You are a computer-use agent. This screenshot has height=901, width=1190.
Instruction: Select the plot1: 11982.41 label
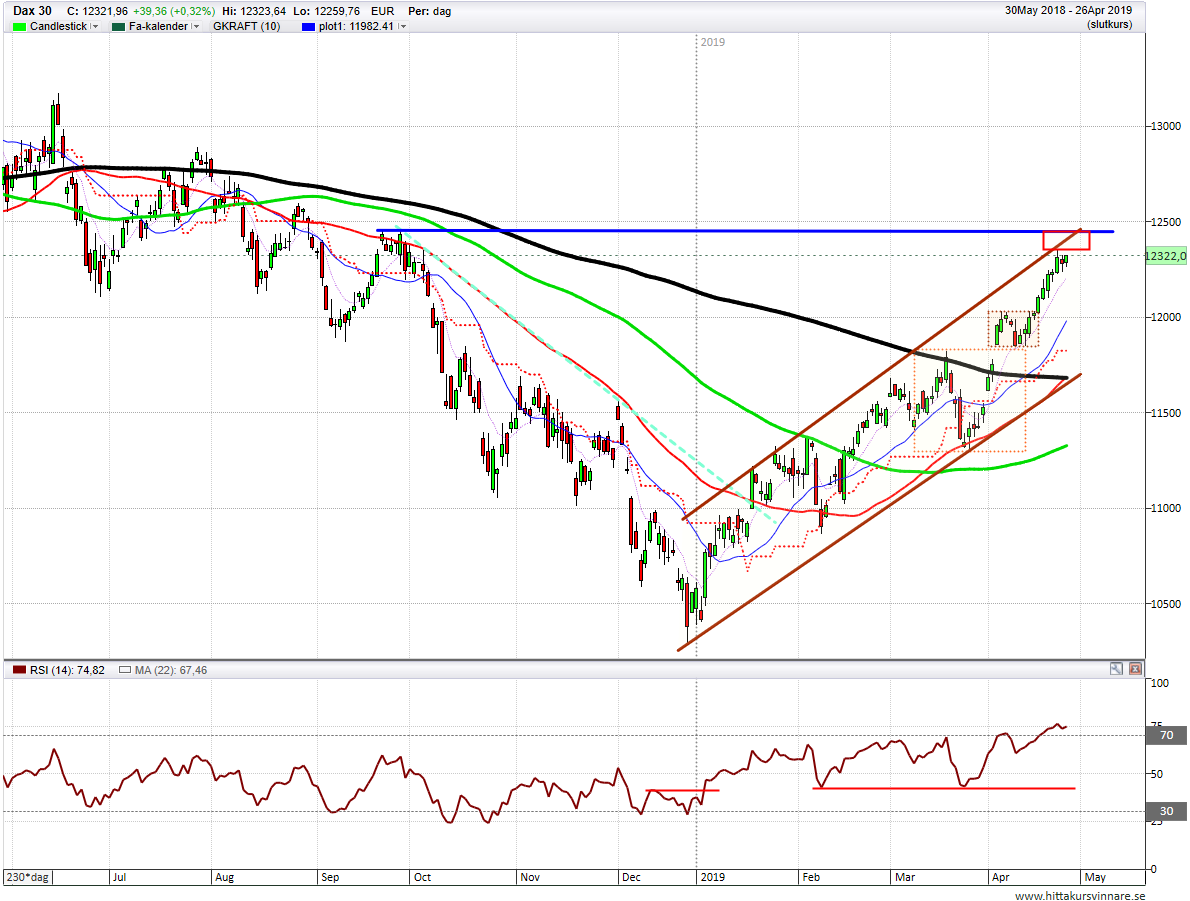click(x=356, y=27)
